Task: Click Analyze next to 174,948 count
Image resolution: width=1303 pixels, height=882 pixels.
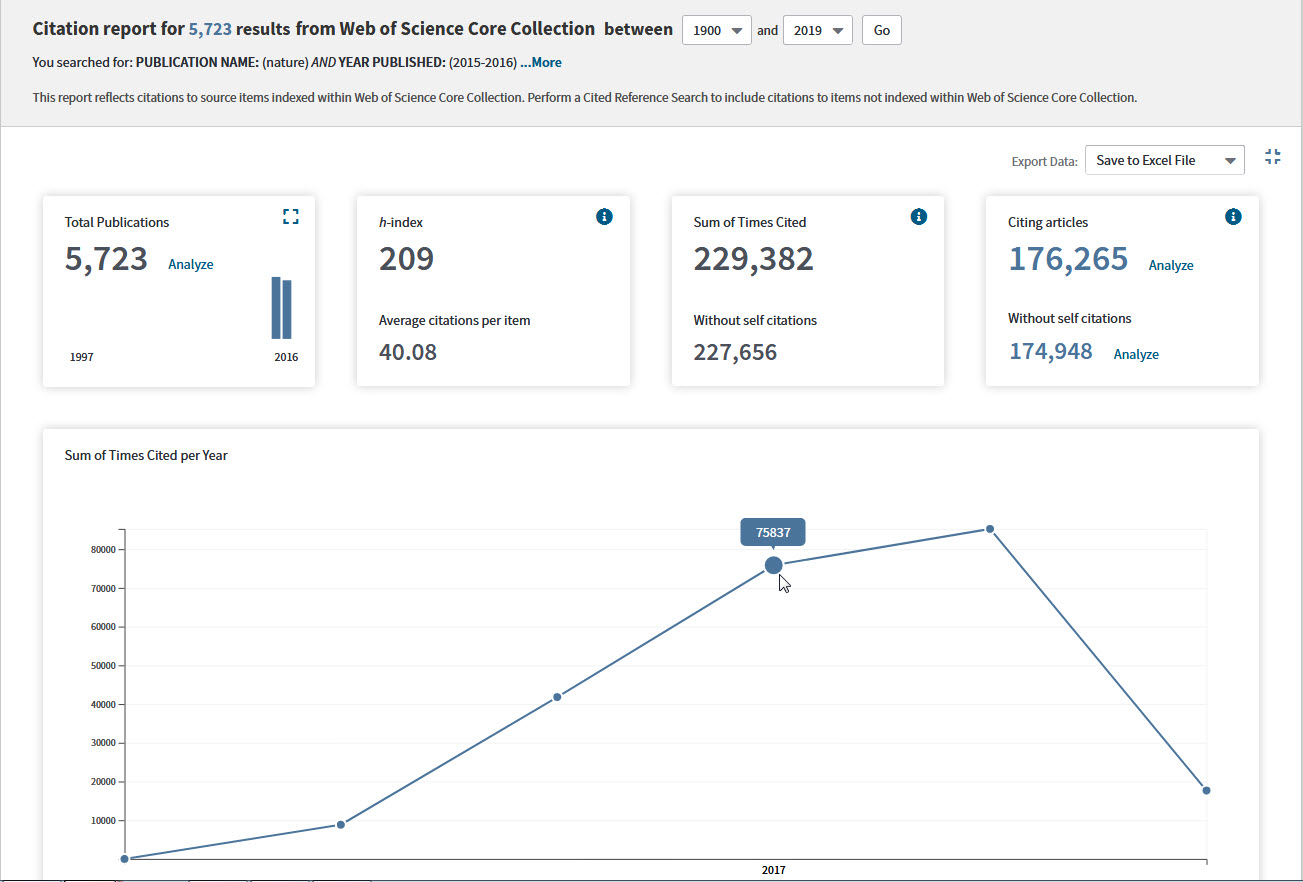Action: (x=1136, y=354)
